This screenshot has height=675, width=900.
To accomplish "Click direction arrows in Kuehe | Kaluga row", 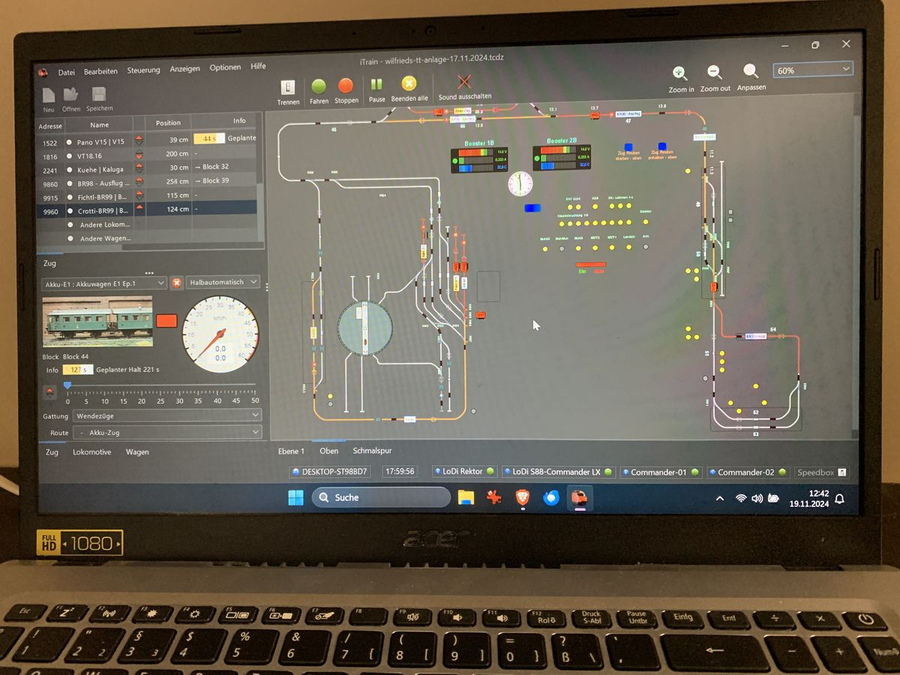I will pyautogui.click(x=139, y=168).
